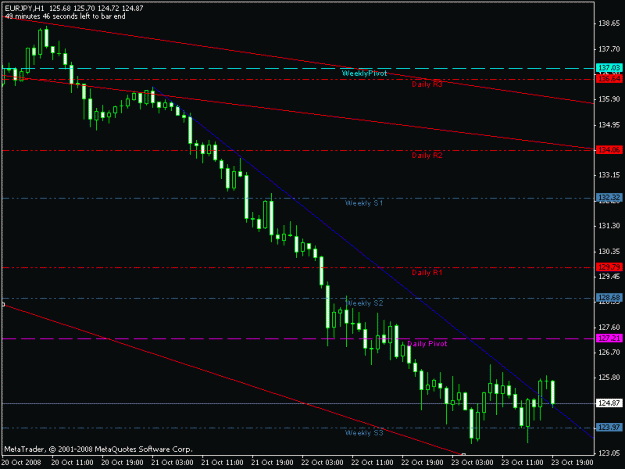The image size is (625, 469).
Task: Click the cyan 137.03 price tag
Action: tap(609, 68)
